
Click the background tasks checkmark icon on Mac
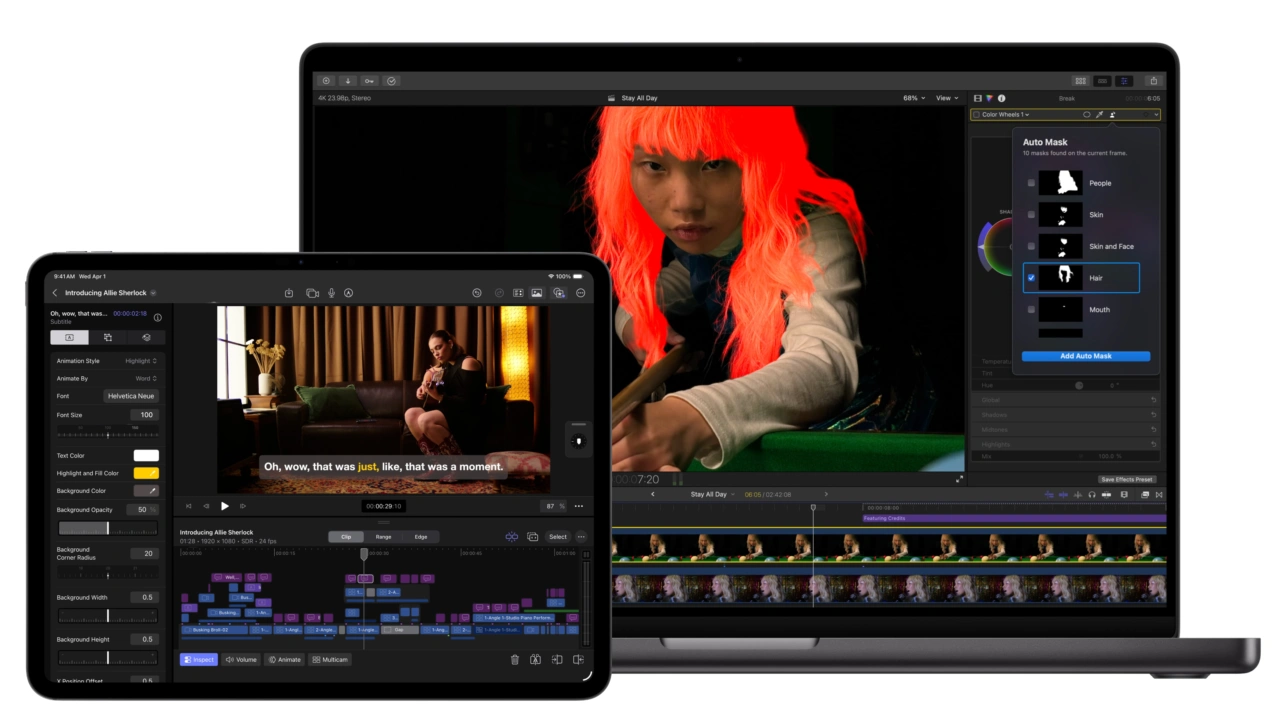pyautogui.click(x=391, y=81)
